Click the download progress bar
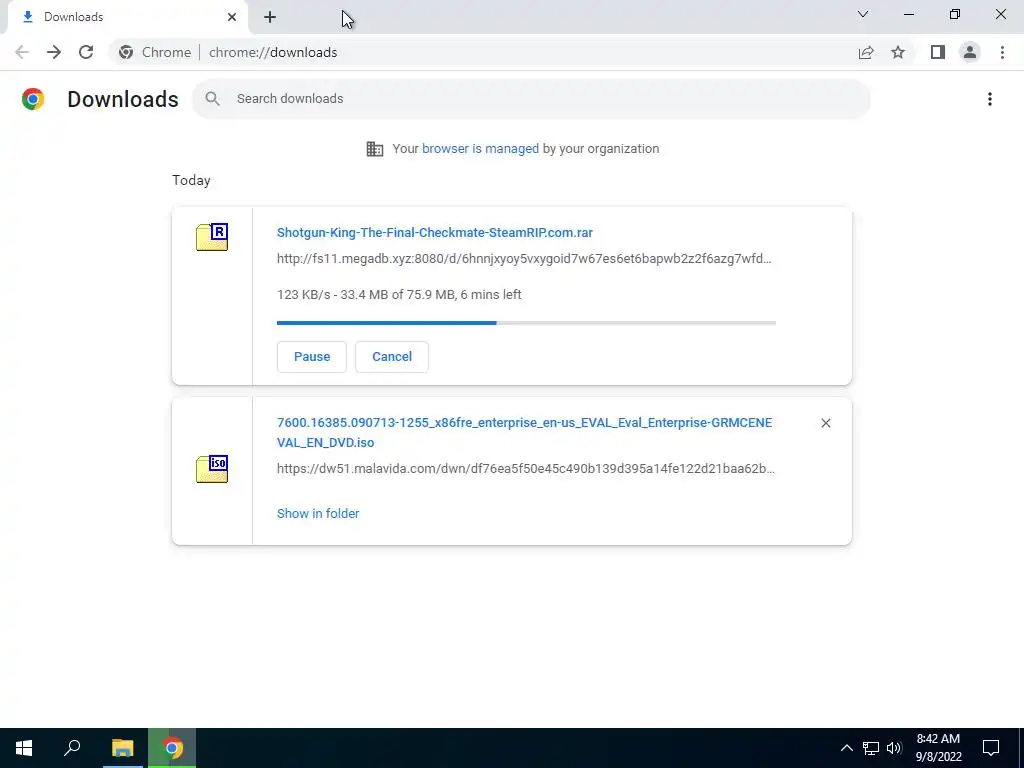 click(526, 323)
